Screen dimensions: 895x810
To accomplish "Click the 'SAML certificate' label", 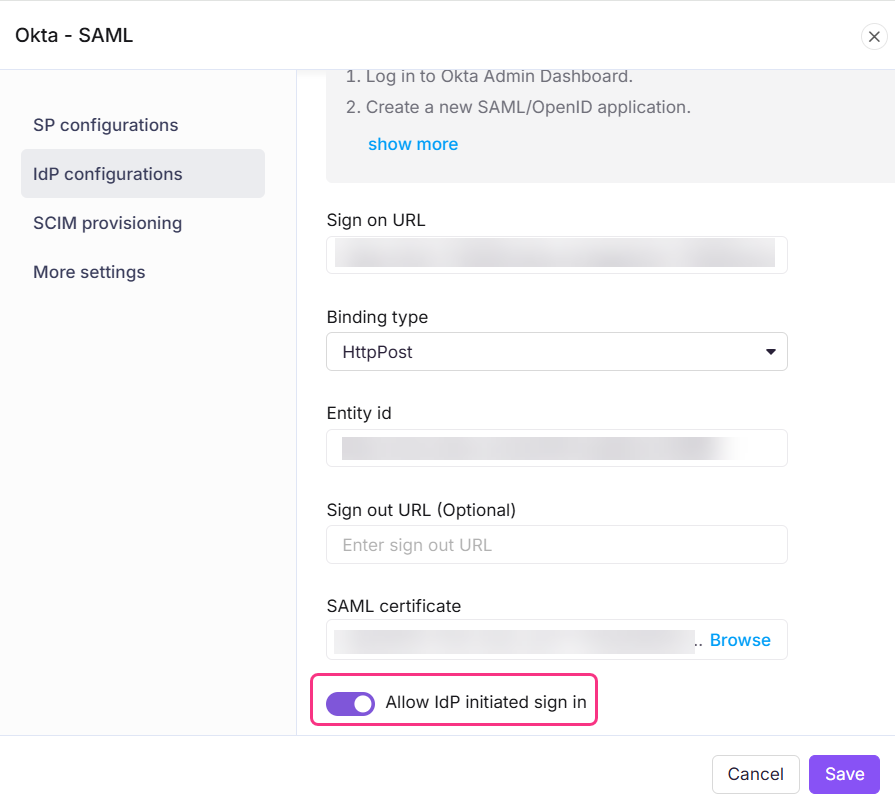I will tap(393, 606).
